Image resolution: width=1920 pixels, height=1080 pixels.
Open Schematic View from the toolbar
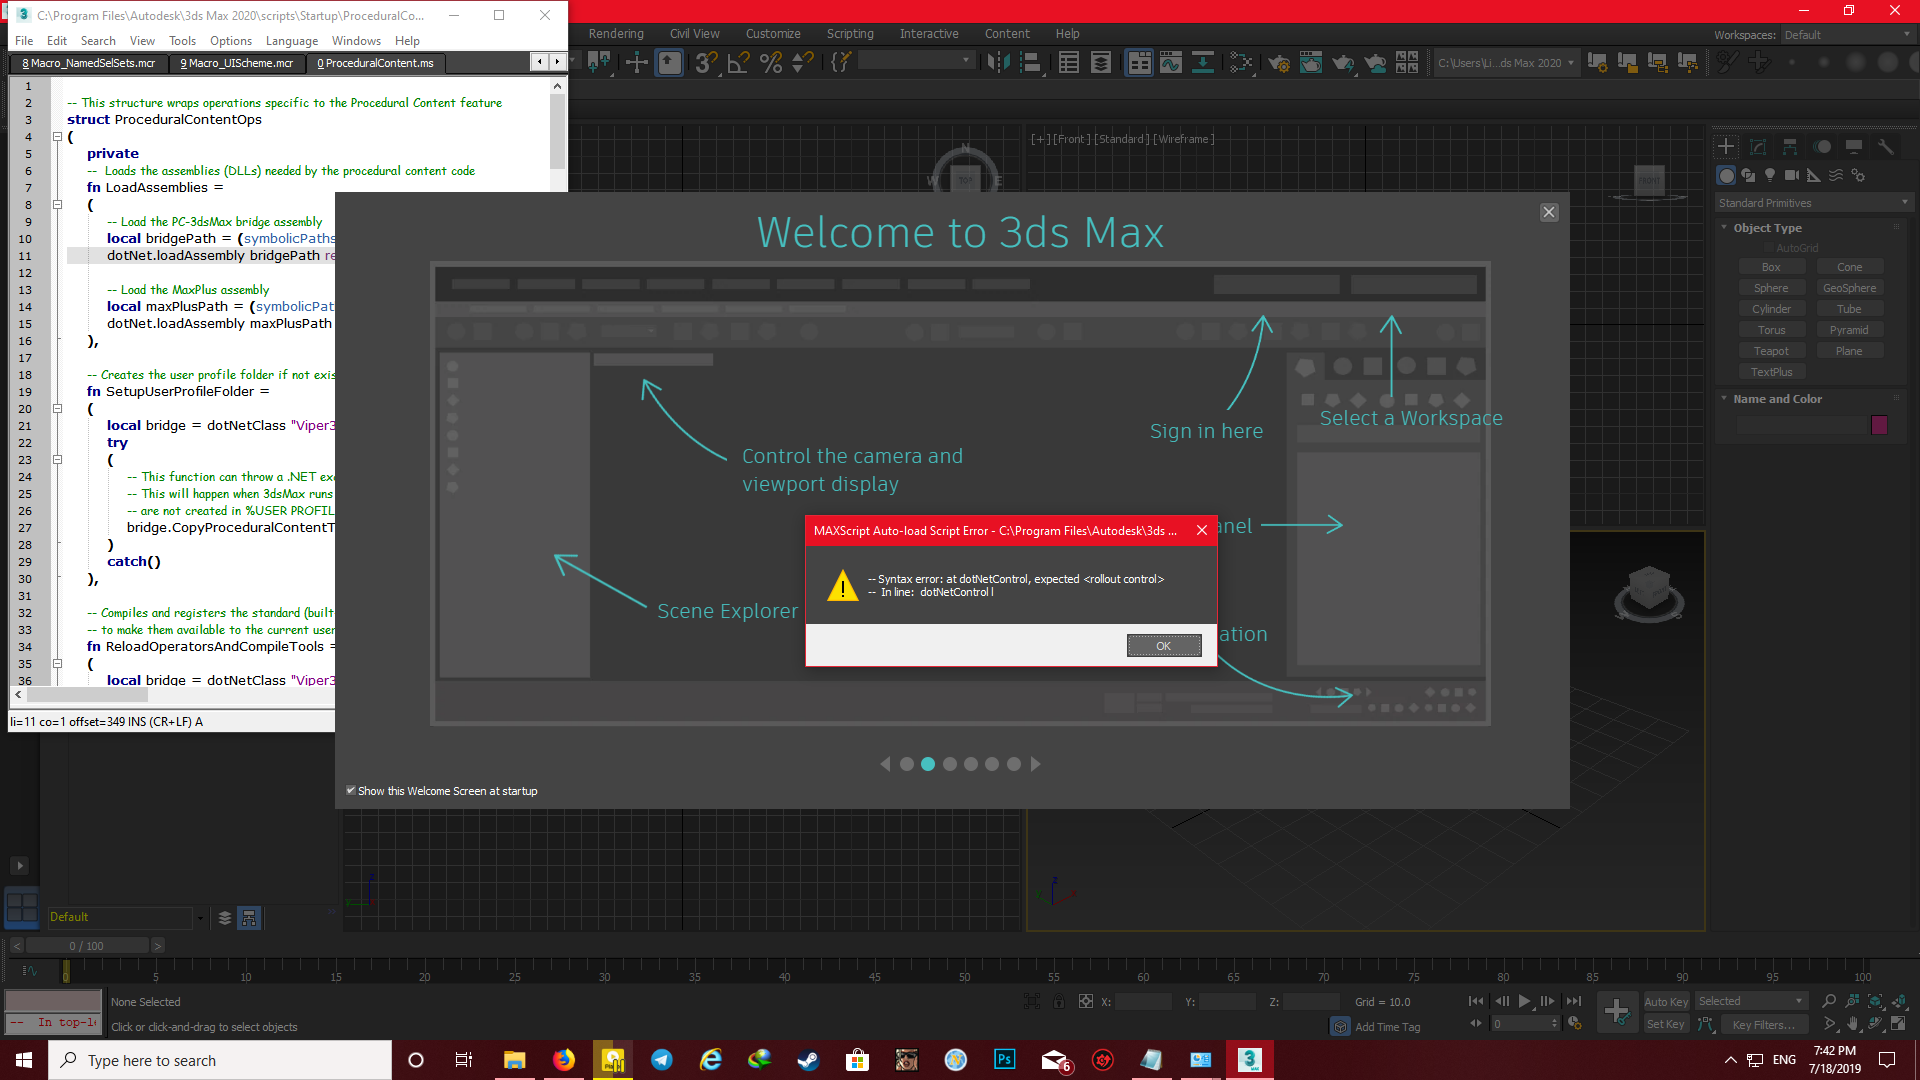click(1203, 63)
